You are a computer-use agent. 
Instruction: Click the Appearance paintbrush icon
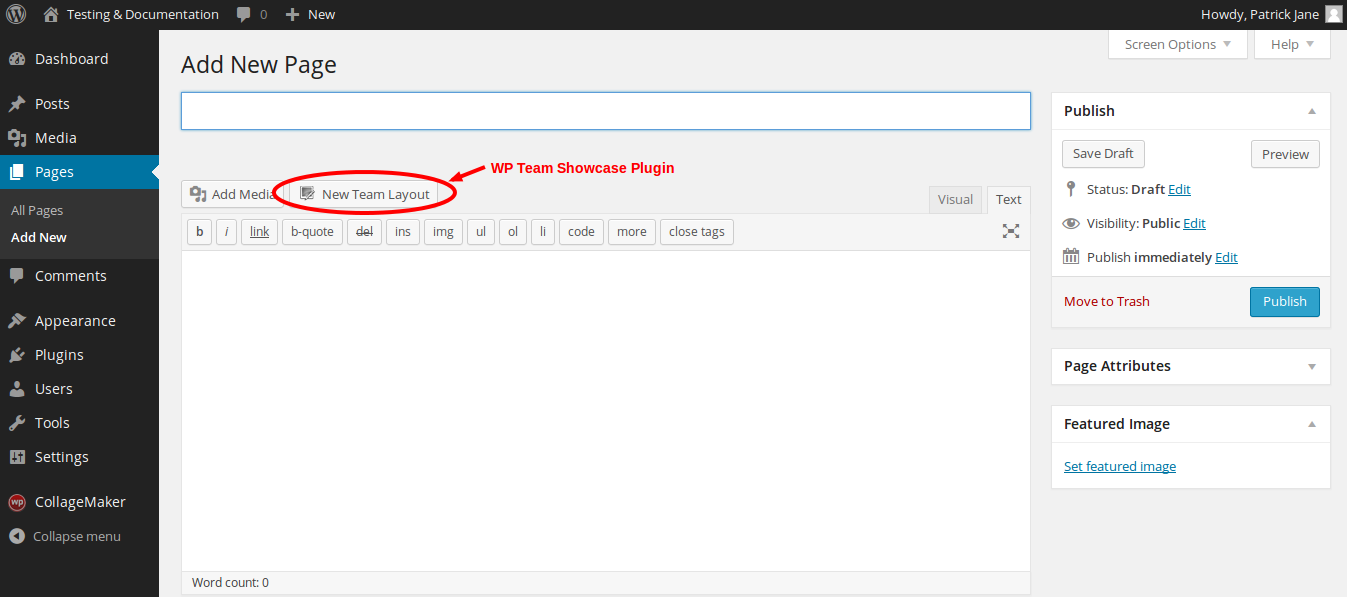point(17,321)
